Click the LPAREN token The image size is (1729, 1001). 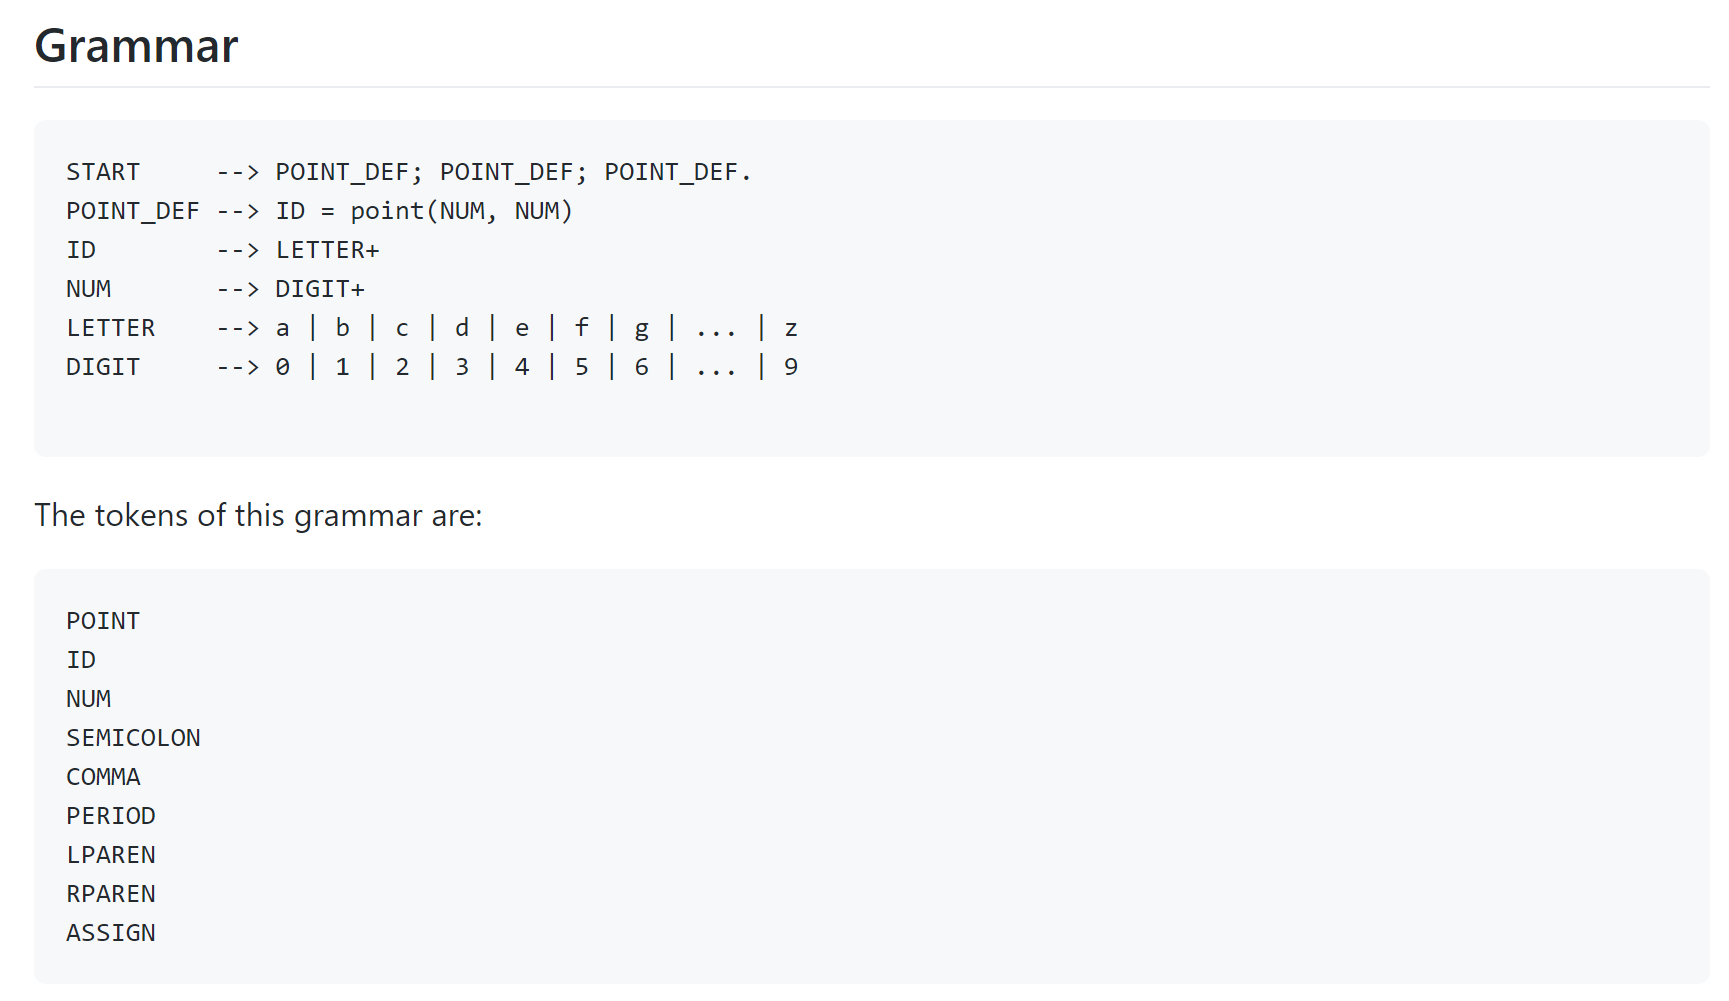tap(110, 855)
